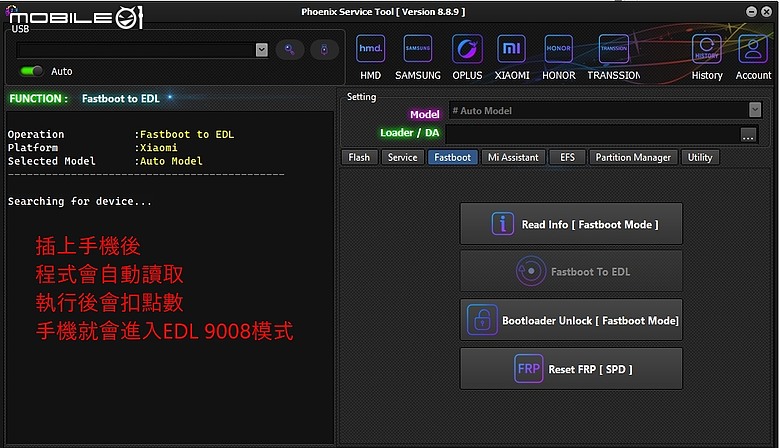Switch to the Service tab
The image size is (780, 448).
click(x=402, y=158)
